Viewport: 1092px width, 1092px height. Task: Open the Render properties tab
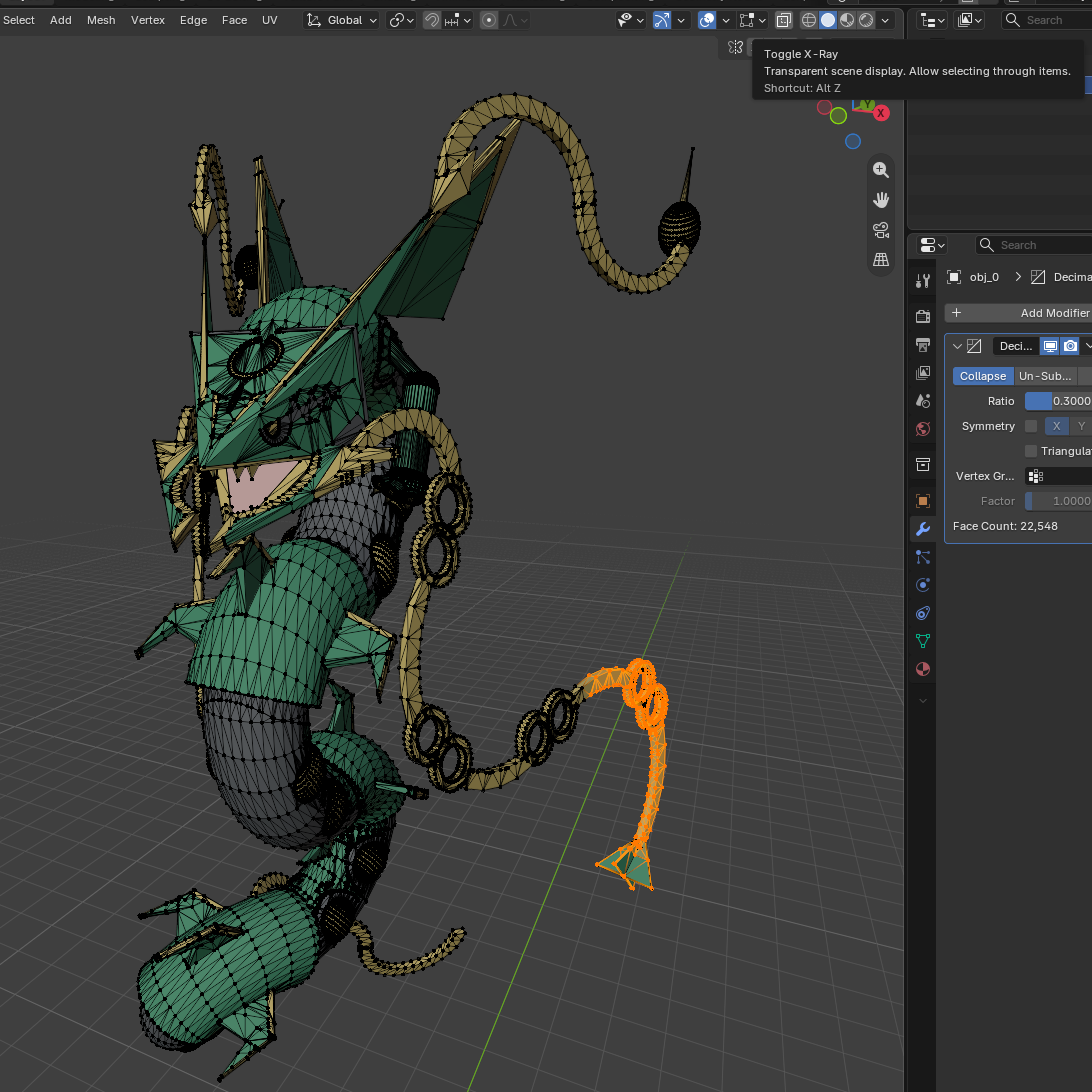(923, 317)
